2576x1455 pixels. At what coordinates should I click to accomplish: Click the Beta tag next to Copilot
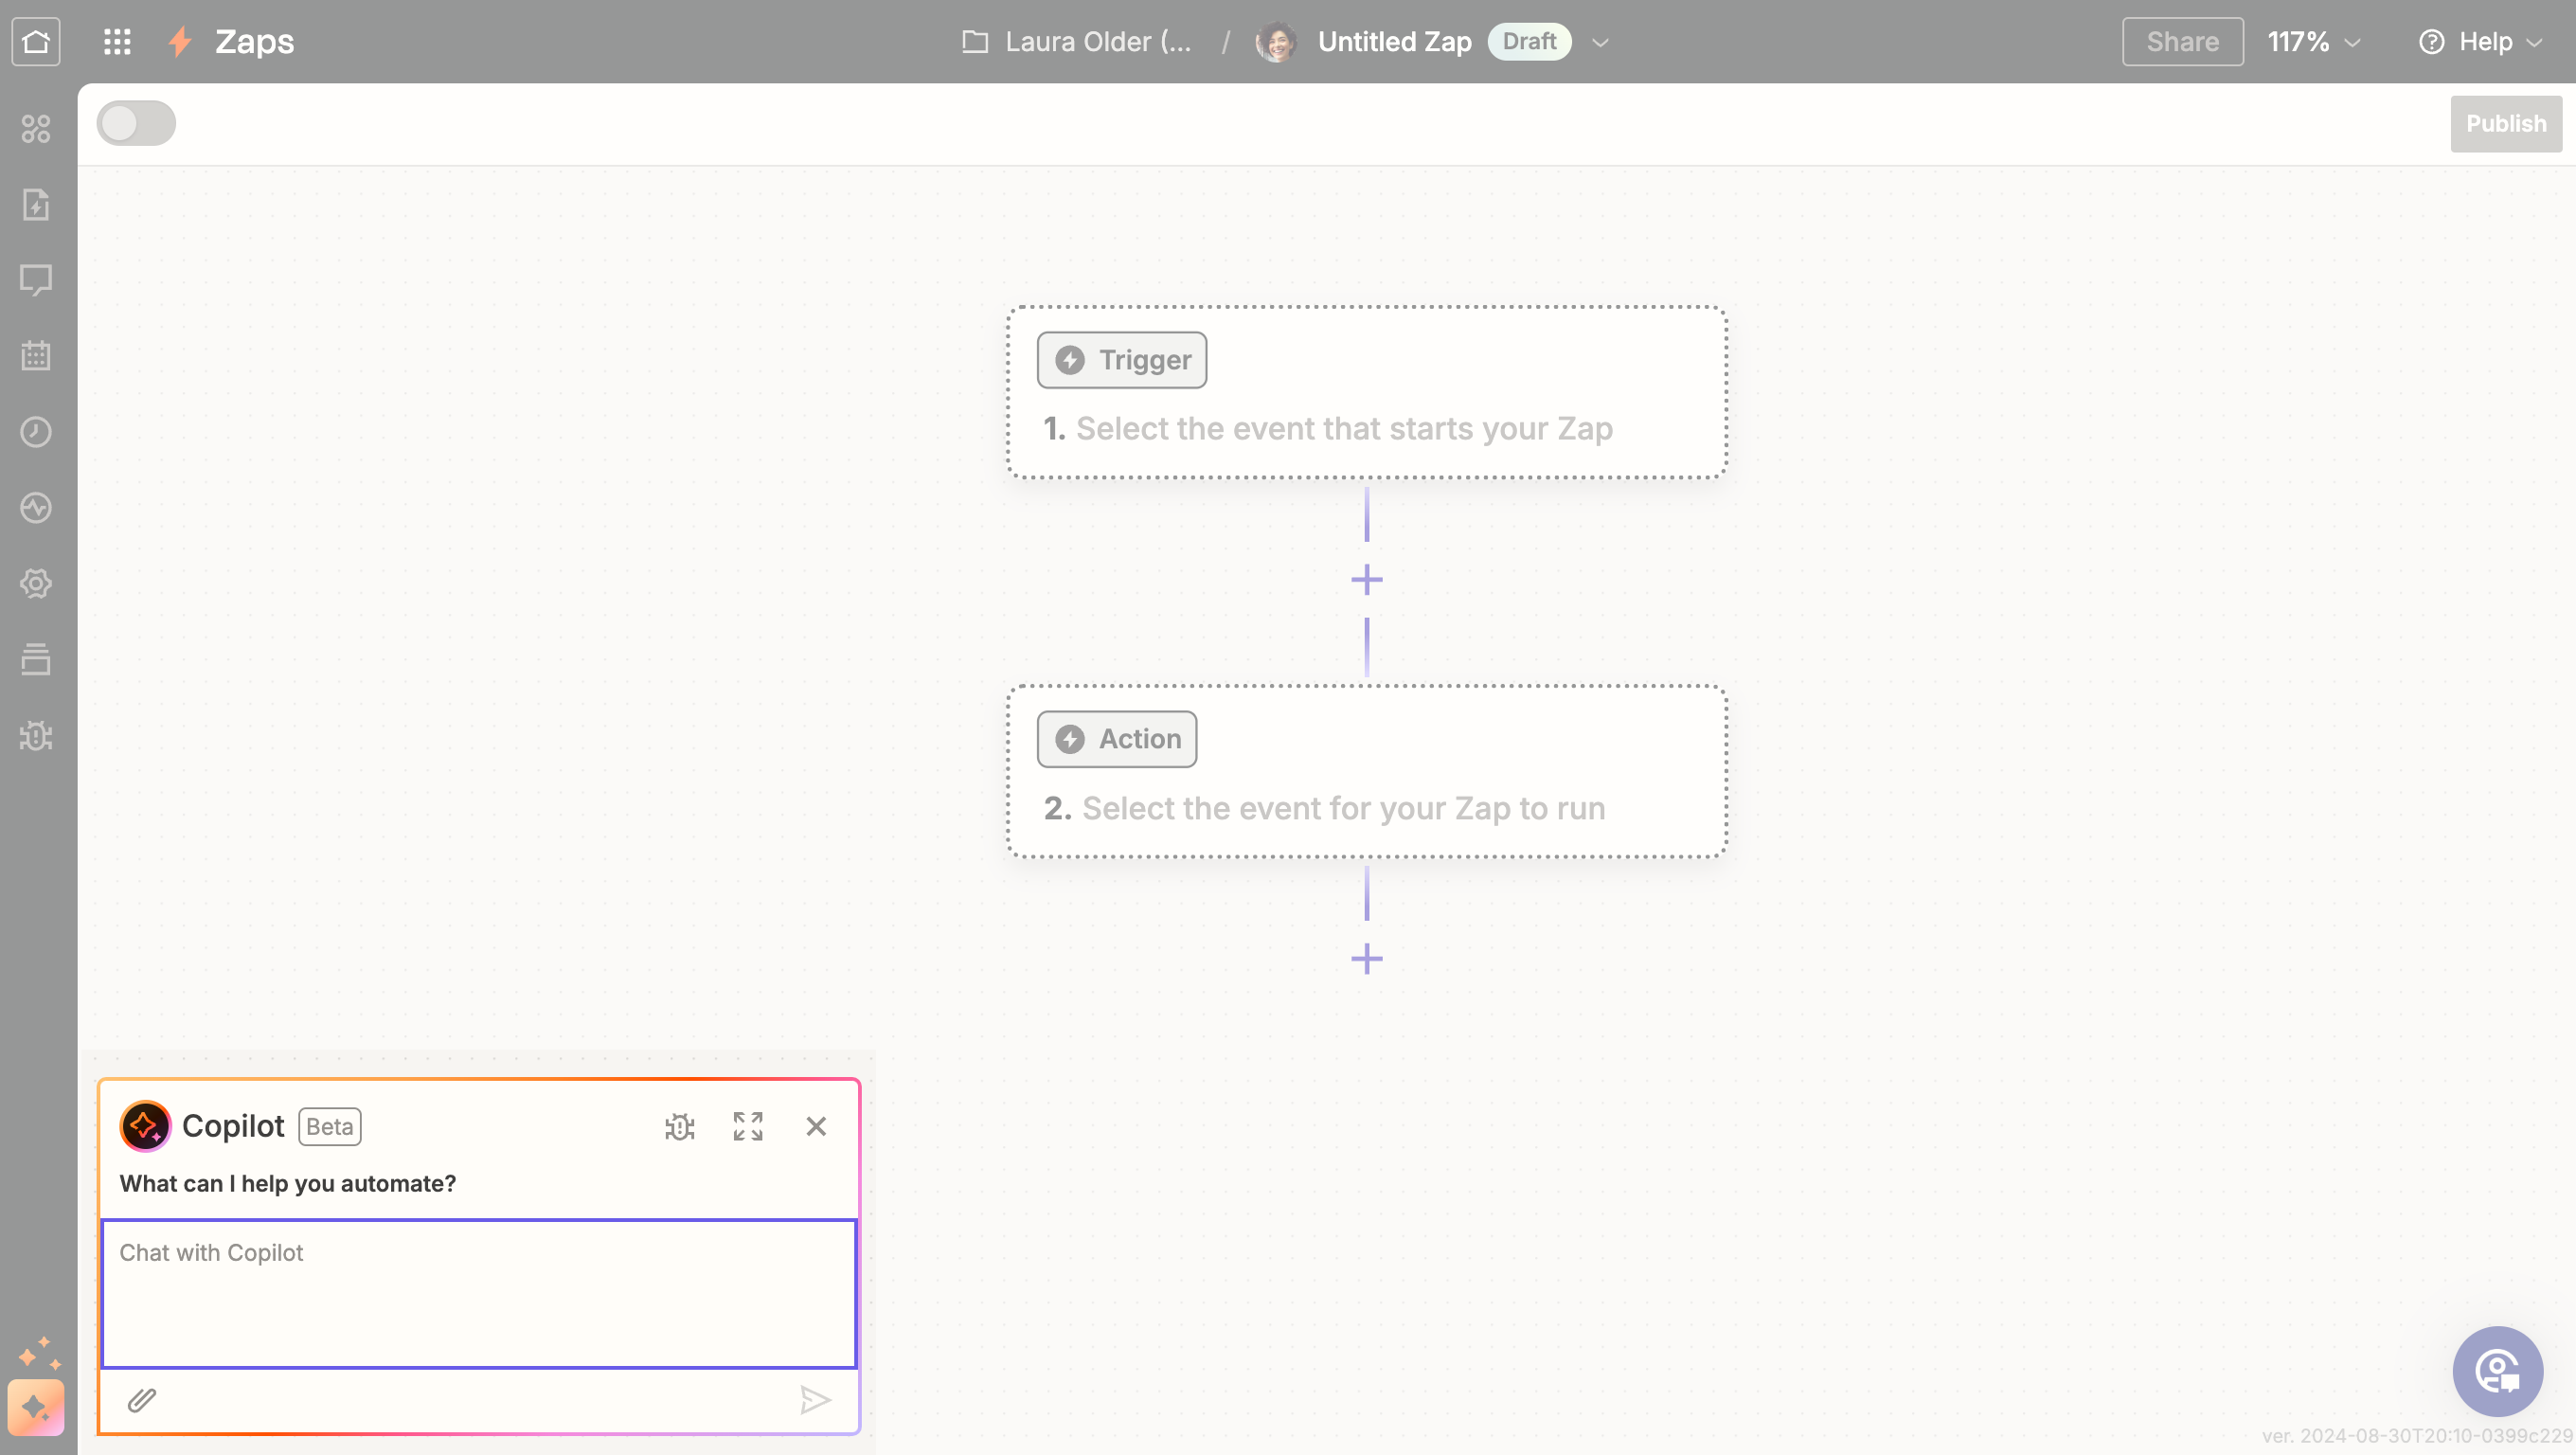point(329,1126)
